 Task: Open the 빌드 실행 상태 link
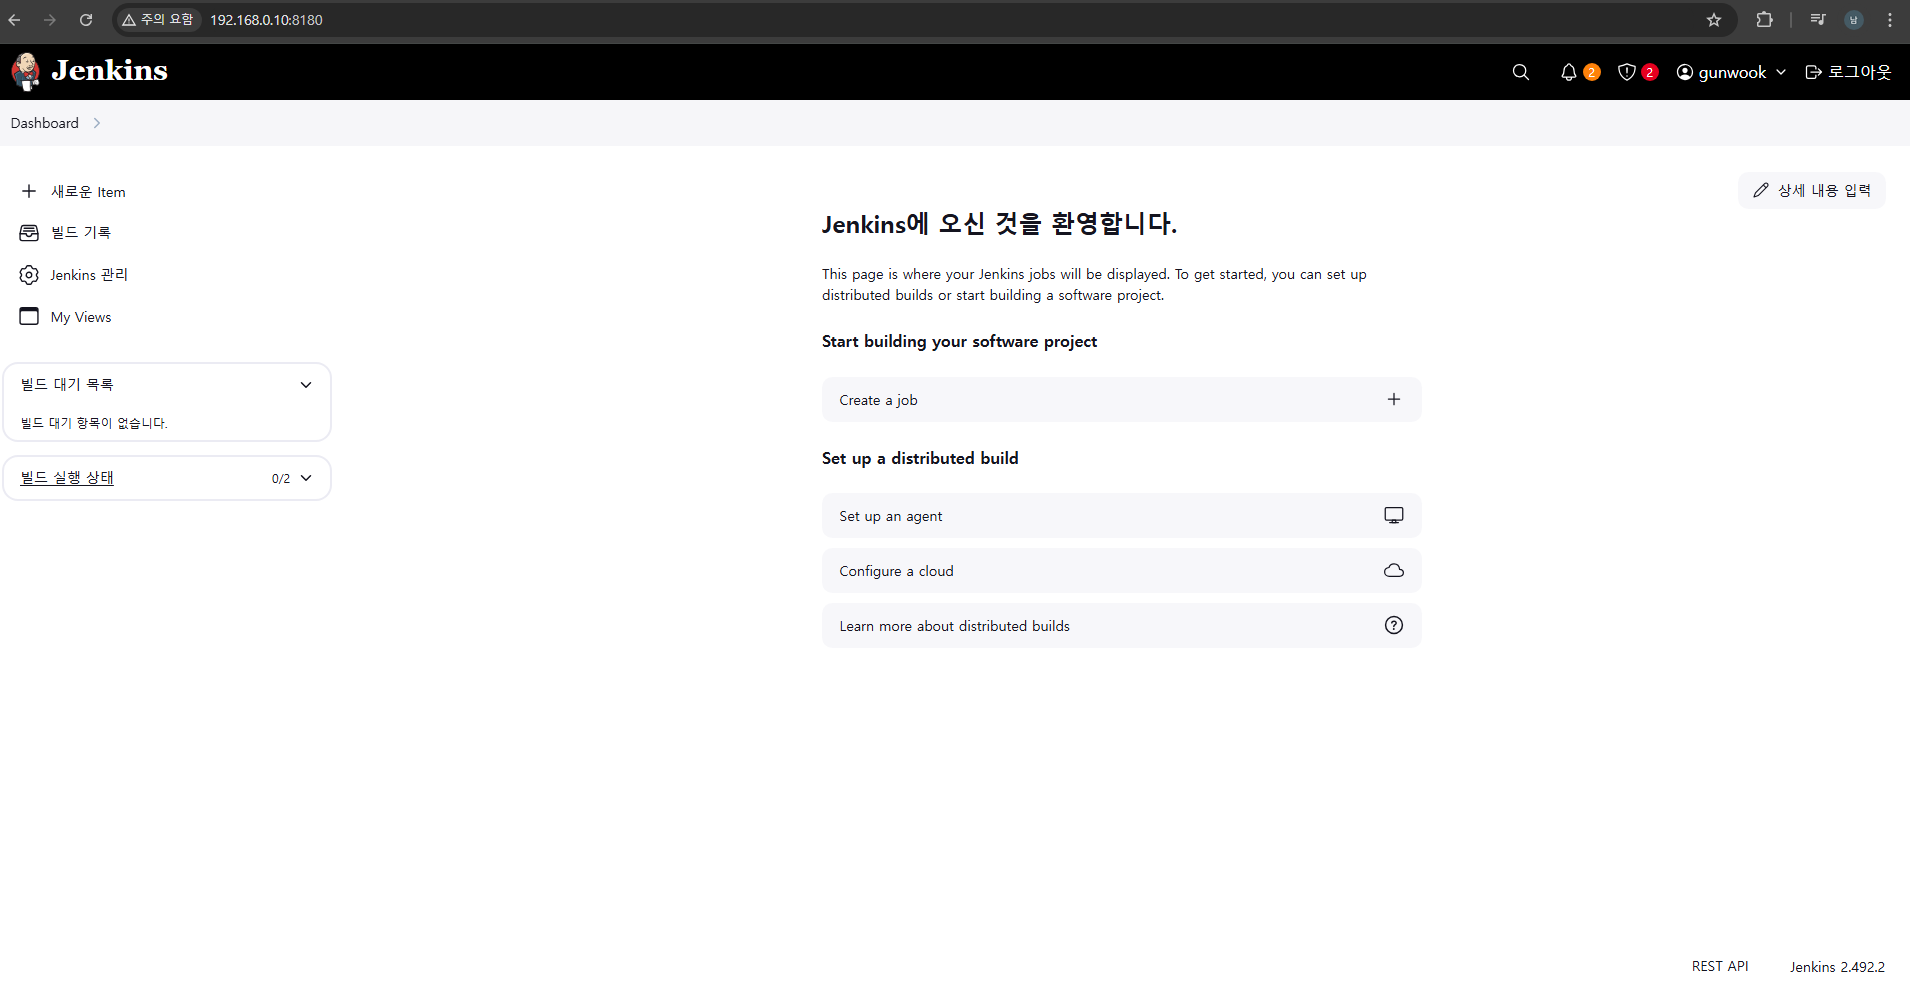click(x=67, y=478)
